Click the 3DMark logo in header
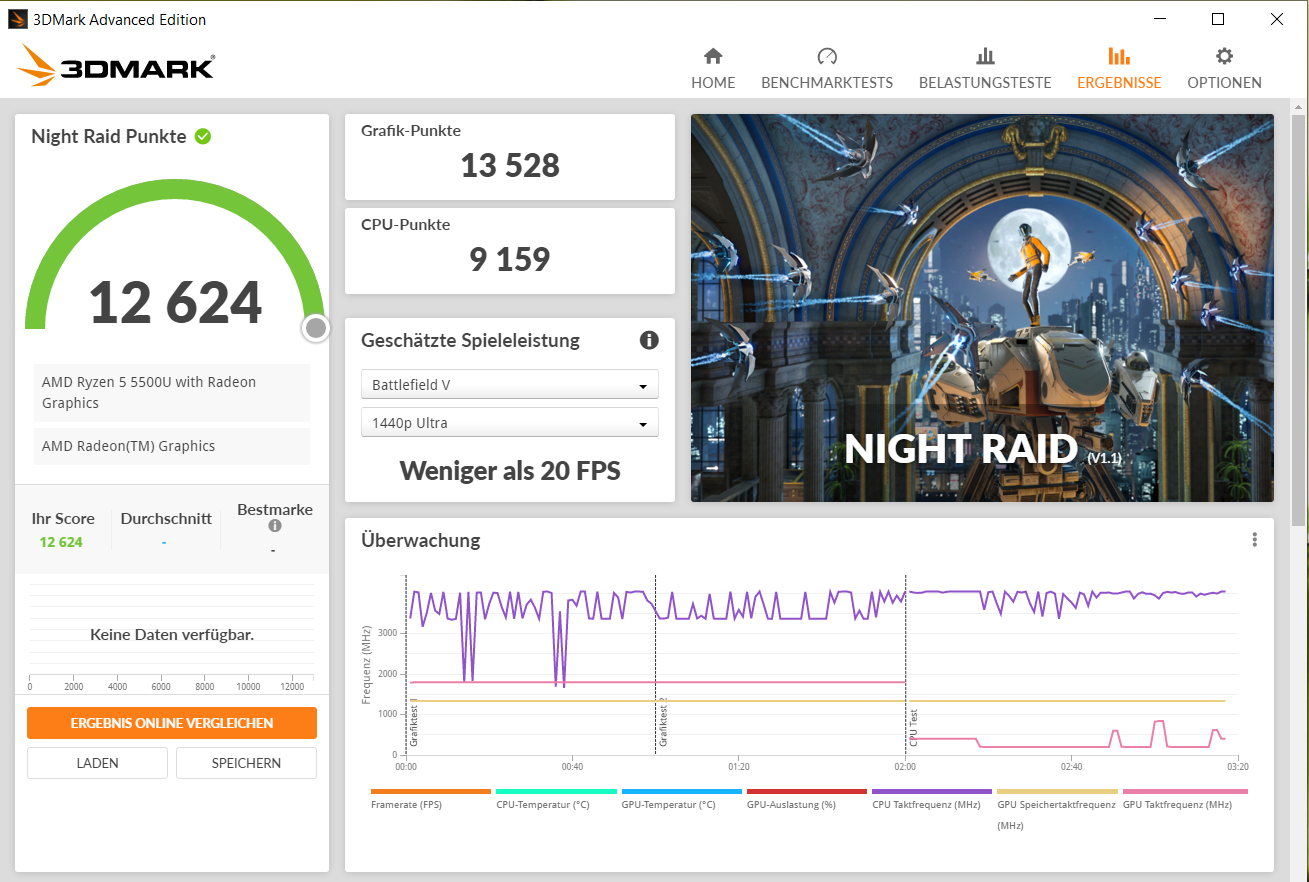 (x=115, y=67)
